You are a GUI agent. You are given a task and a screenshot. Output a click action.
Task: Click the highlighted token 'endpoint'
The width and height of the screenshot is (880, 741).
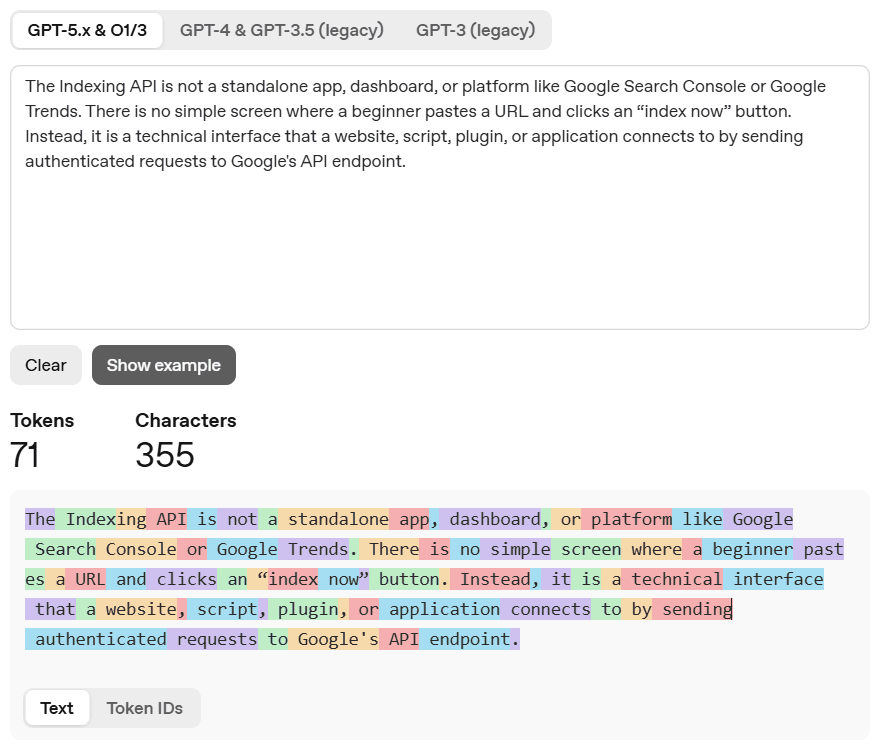[x=465, y=639]
